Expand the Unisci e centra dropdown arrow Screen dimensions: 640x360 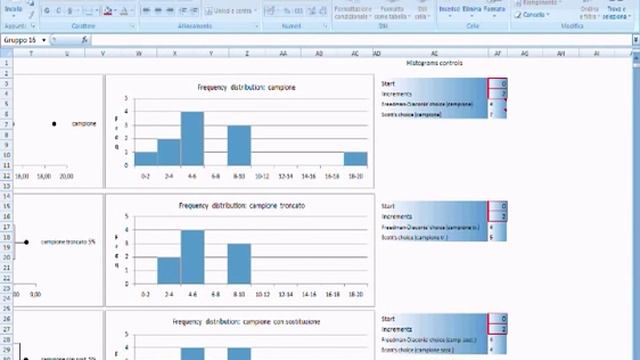256,11
